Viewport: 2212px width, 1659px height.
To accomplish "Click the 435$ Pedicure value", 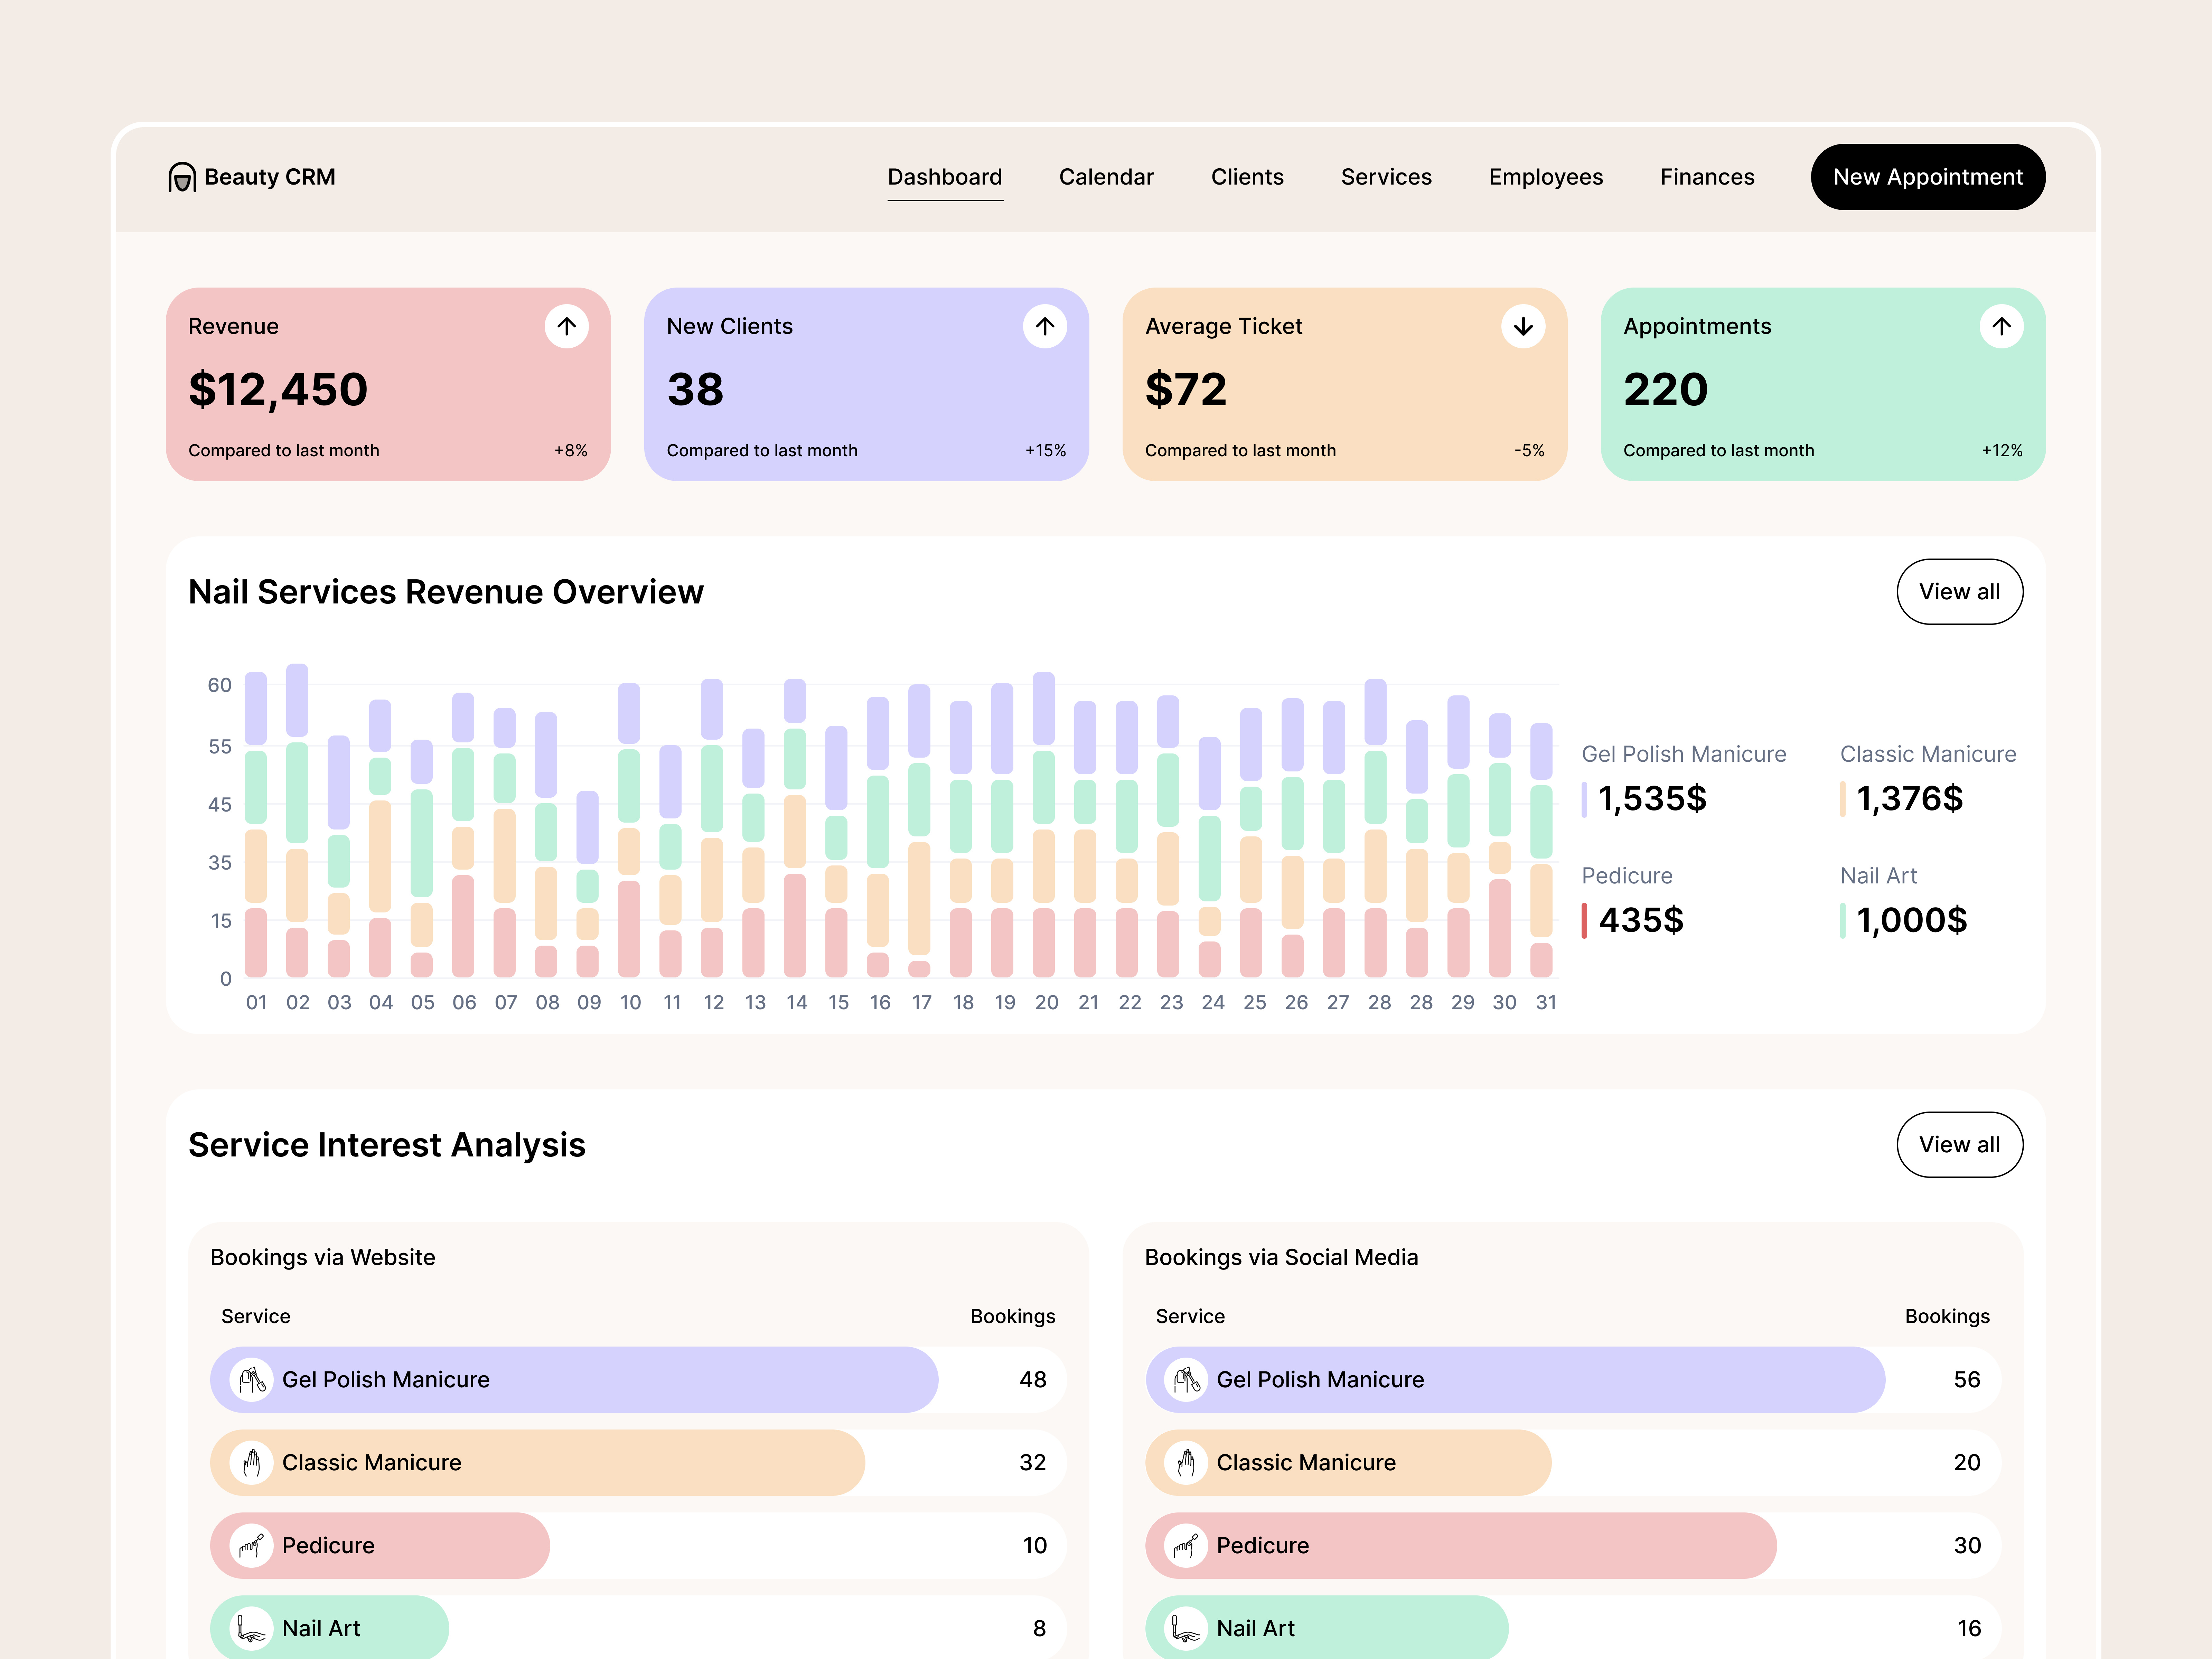I will tap(1641, 921).
